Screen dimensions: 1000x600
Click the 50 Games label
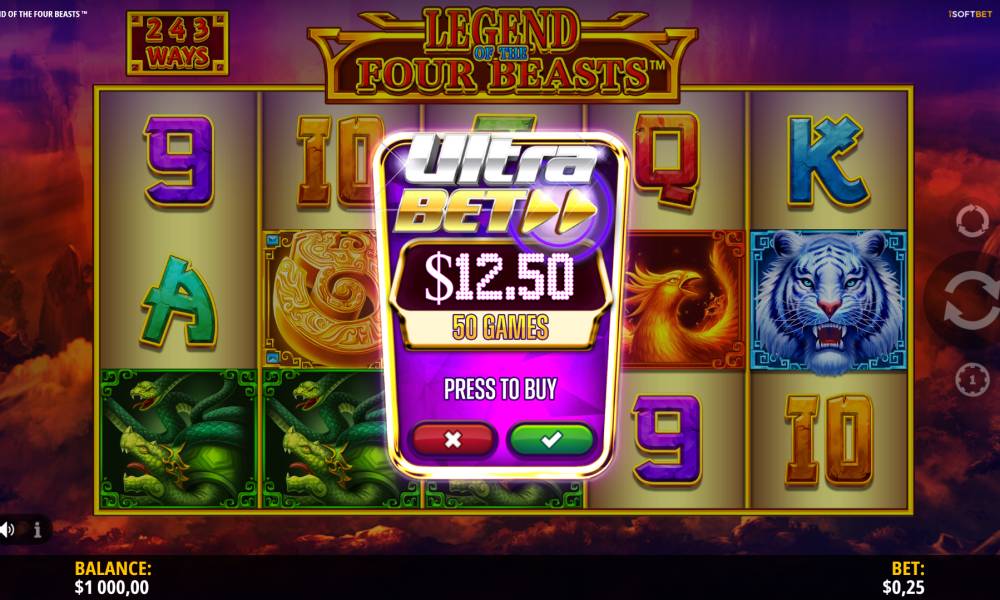pos(501,327)
